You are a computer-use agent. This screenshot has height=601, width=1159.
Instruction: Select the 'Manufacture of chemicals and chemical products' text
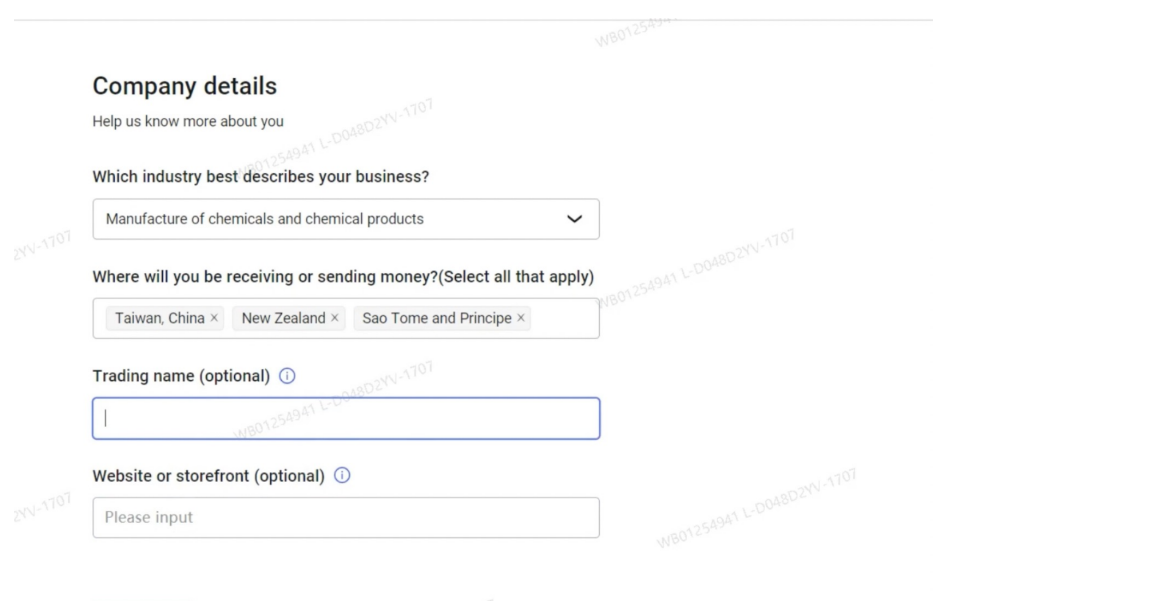pyautogui.click(x=264, y=219)
